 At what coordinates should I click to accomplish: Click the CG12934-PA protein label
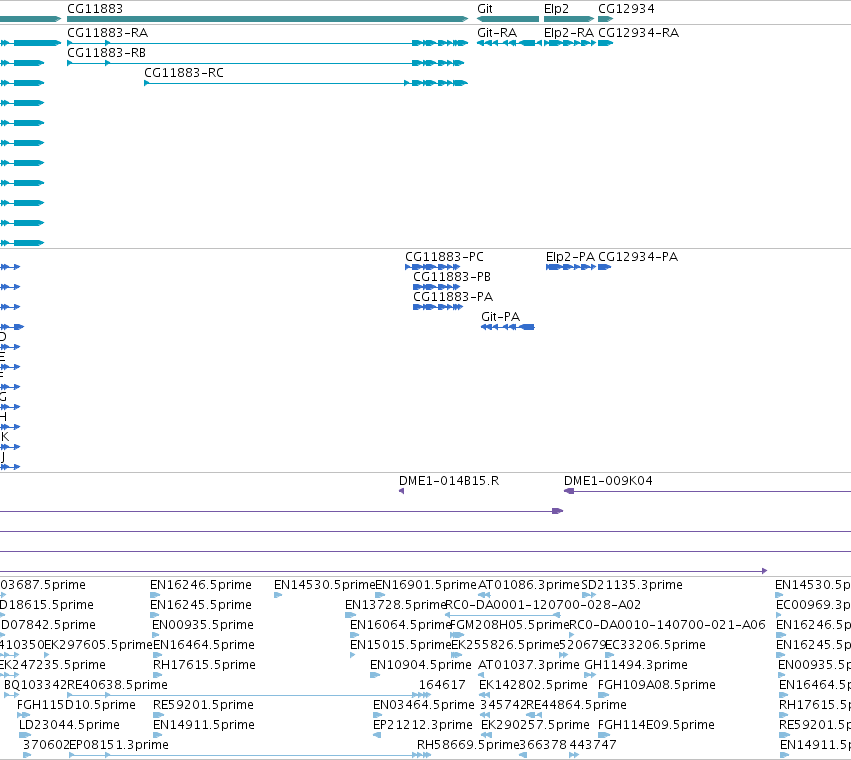638,257
